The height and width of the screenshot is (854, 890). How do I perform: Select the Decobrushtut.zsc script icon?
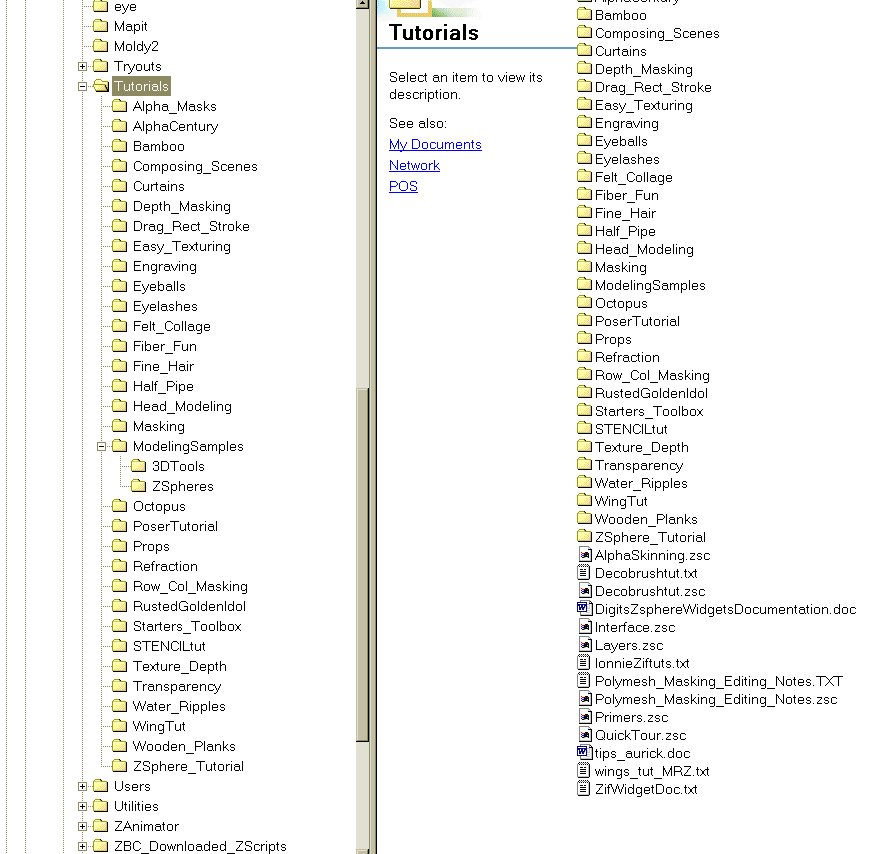[585, 591]
